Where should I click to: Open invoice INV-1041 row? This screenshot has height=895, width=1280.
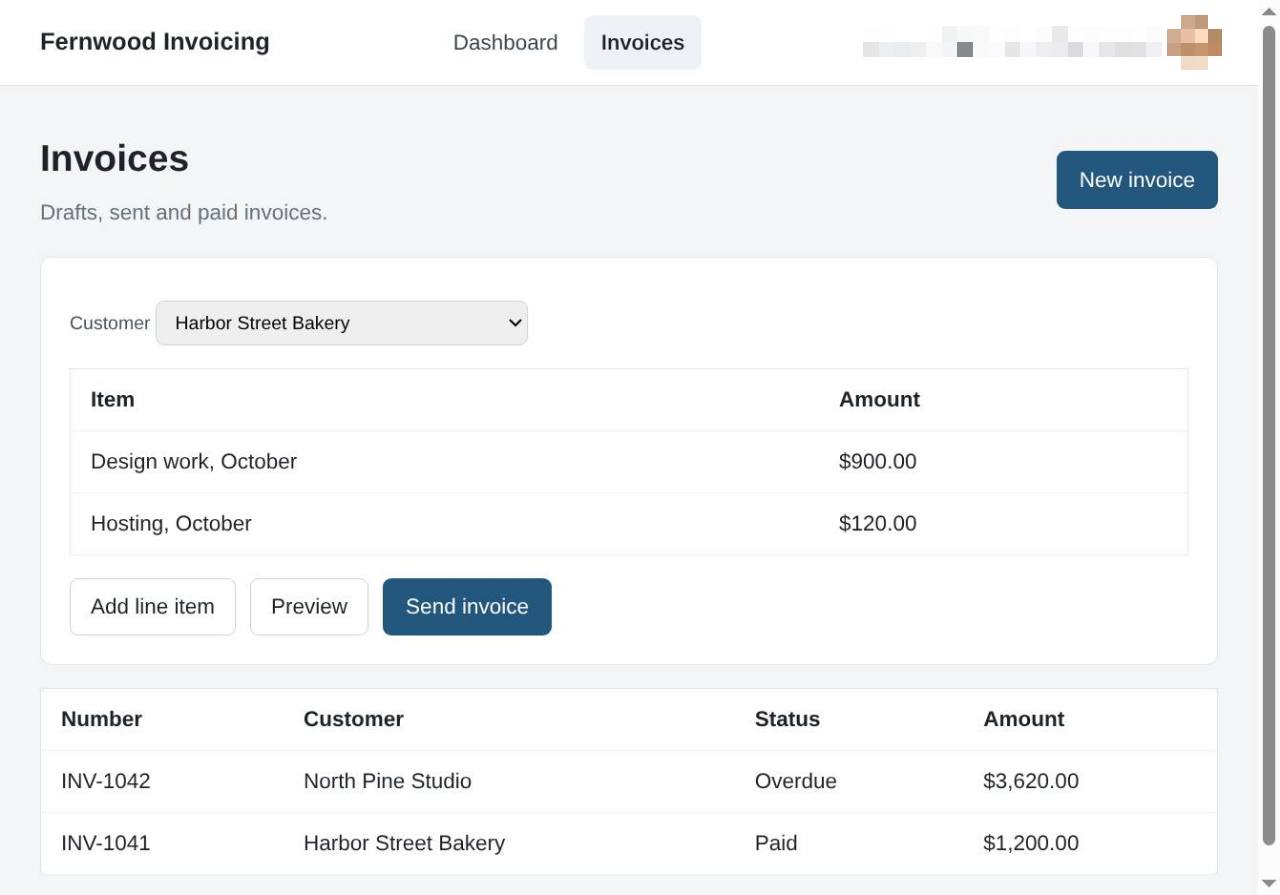[629, 843]
